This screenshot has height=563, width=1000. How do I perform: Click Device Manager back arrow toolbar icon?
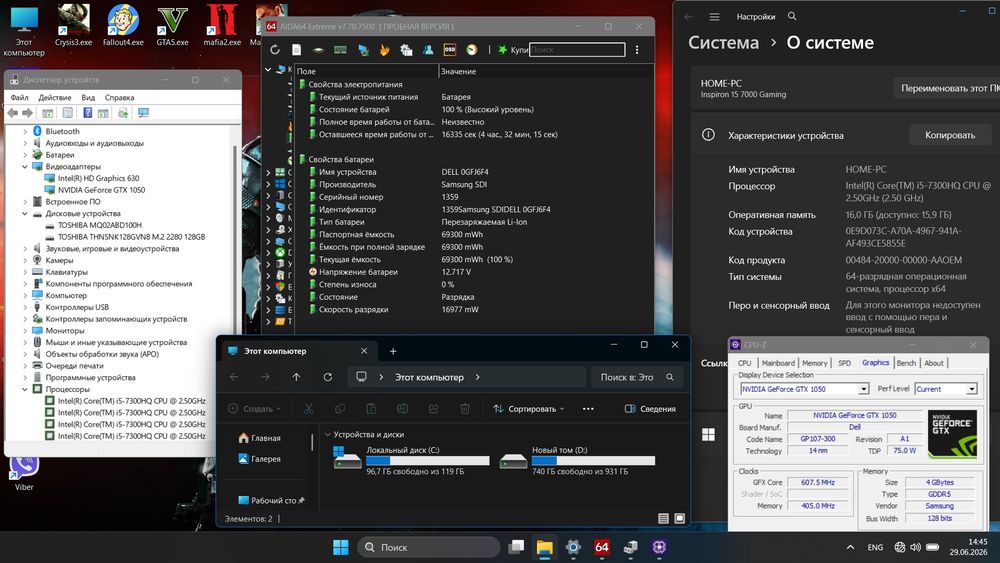12,113
